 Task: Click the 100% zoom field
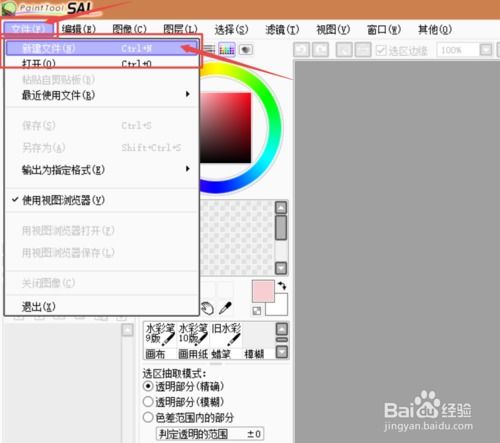457,50
